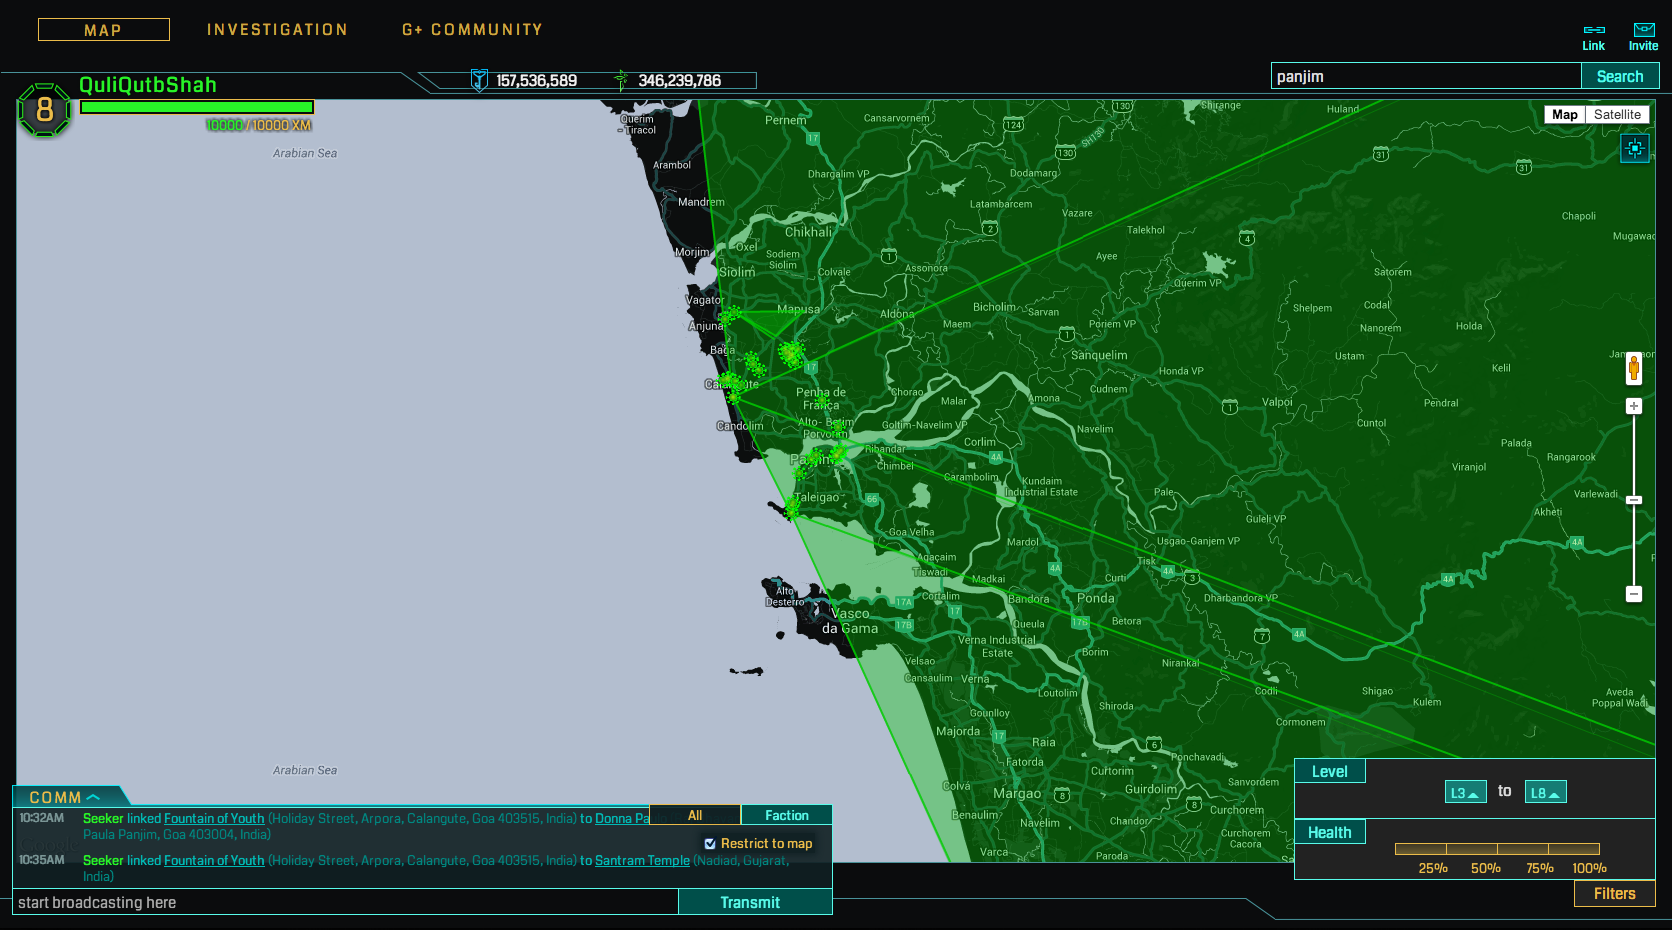1672x930 pixels.
Task: Switch to Satellite view
Action: (x=1617, y=115)
